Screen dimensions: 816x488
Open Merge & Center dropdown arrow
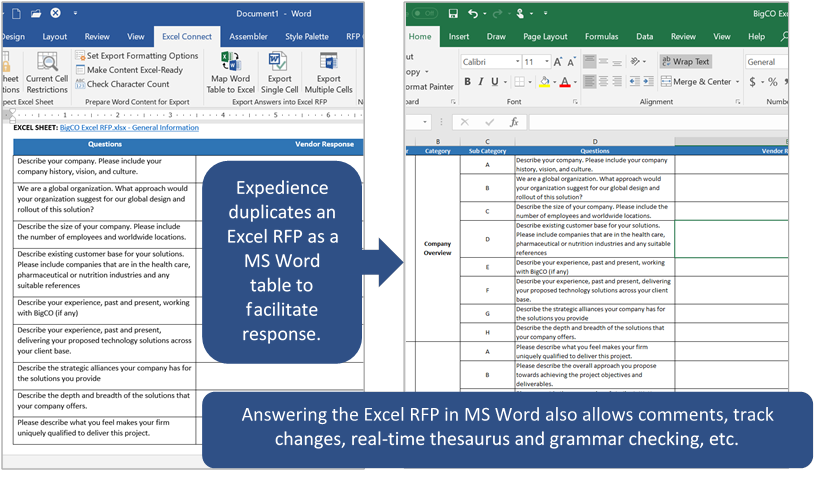point(738,82)
